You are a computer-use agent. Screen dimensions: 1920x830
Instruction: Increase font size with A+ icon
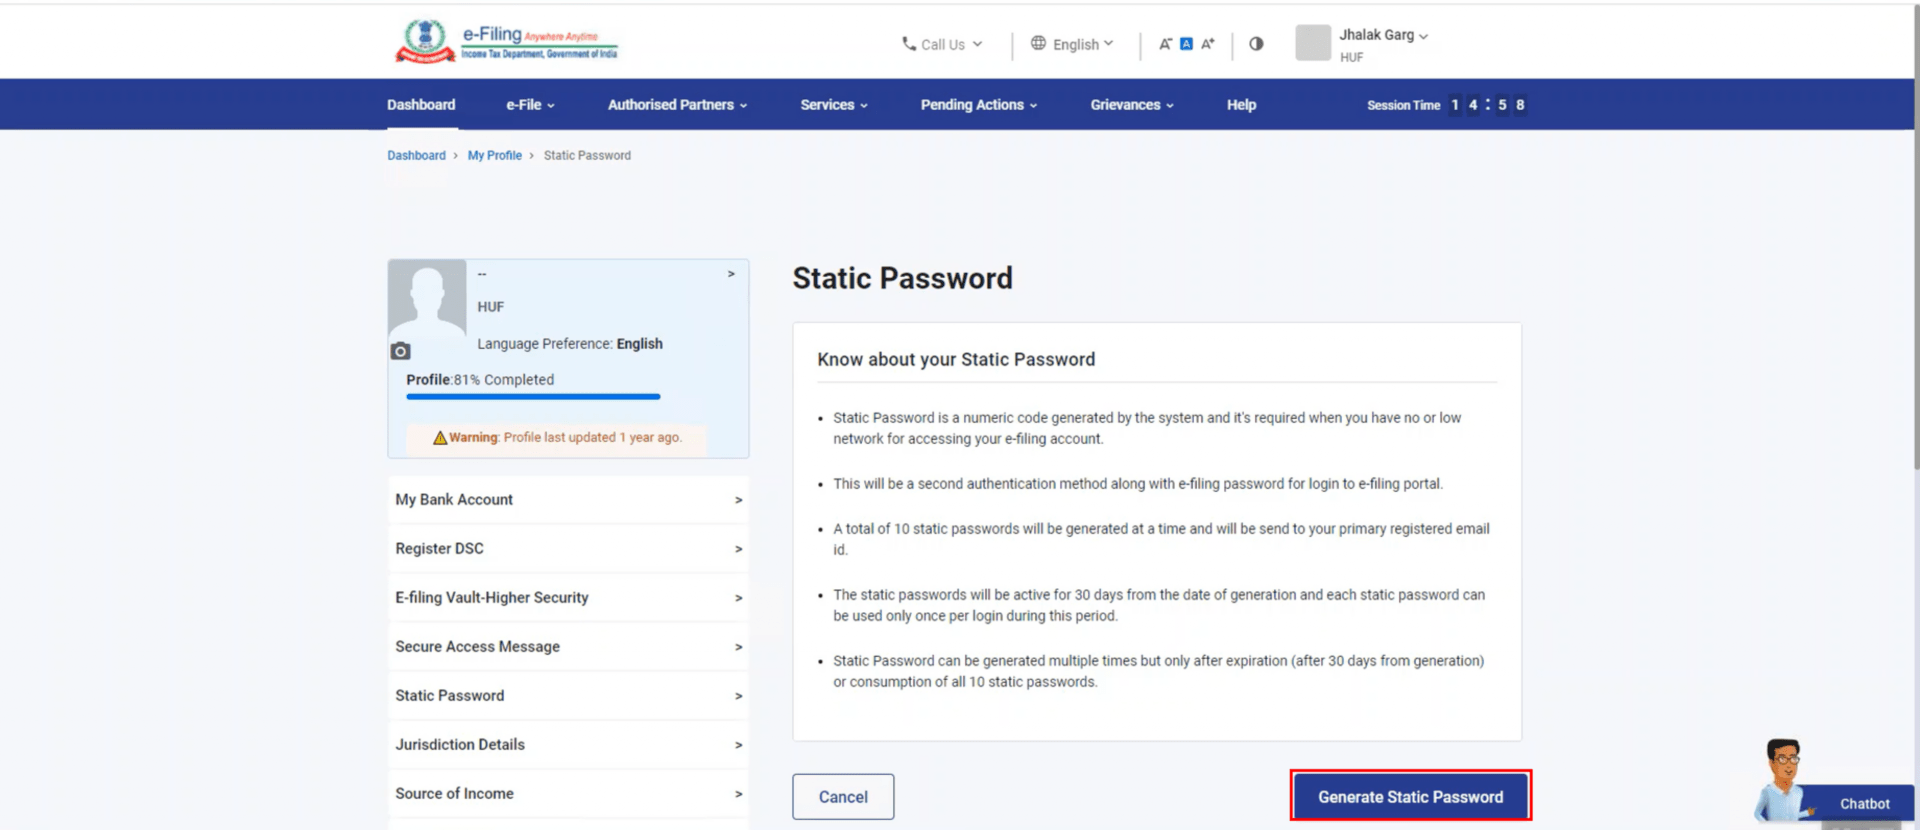coord(1208,44)
